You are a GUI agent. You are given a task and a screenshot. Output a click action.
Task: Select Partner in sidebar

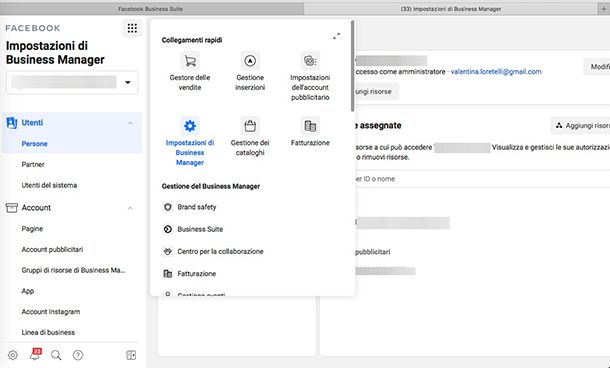[x=33, y=164]
